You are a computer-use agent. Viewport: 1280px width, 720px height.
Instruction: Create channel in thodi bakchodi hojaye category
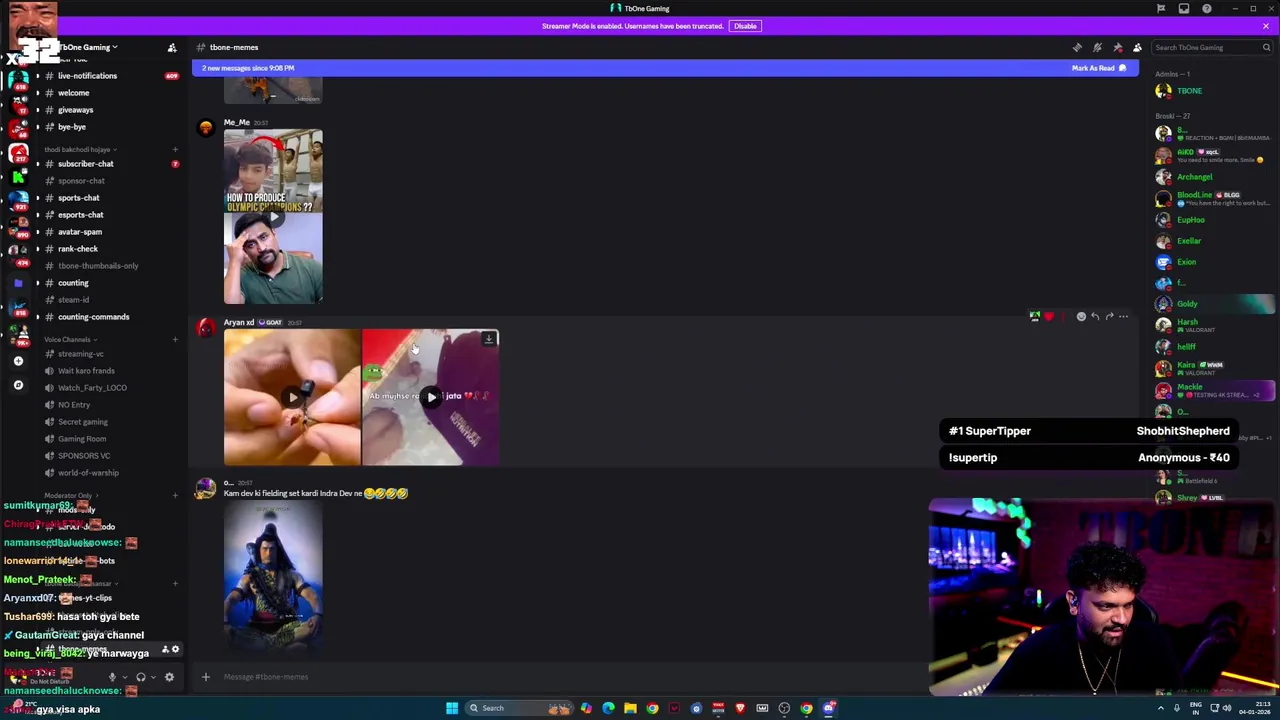click(175, 149)
